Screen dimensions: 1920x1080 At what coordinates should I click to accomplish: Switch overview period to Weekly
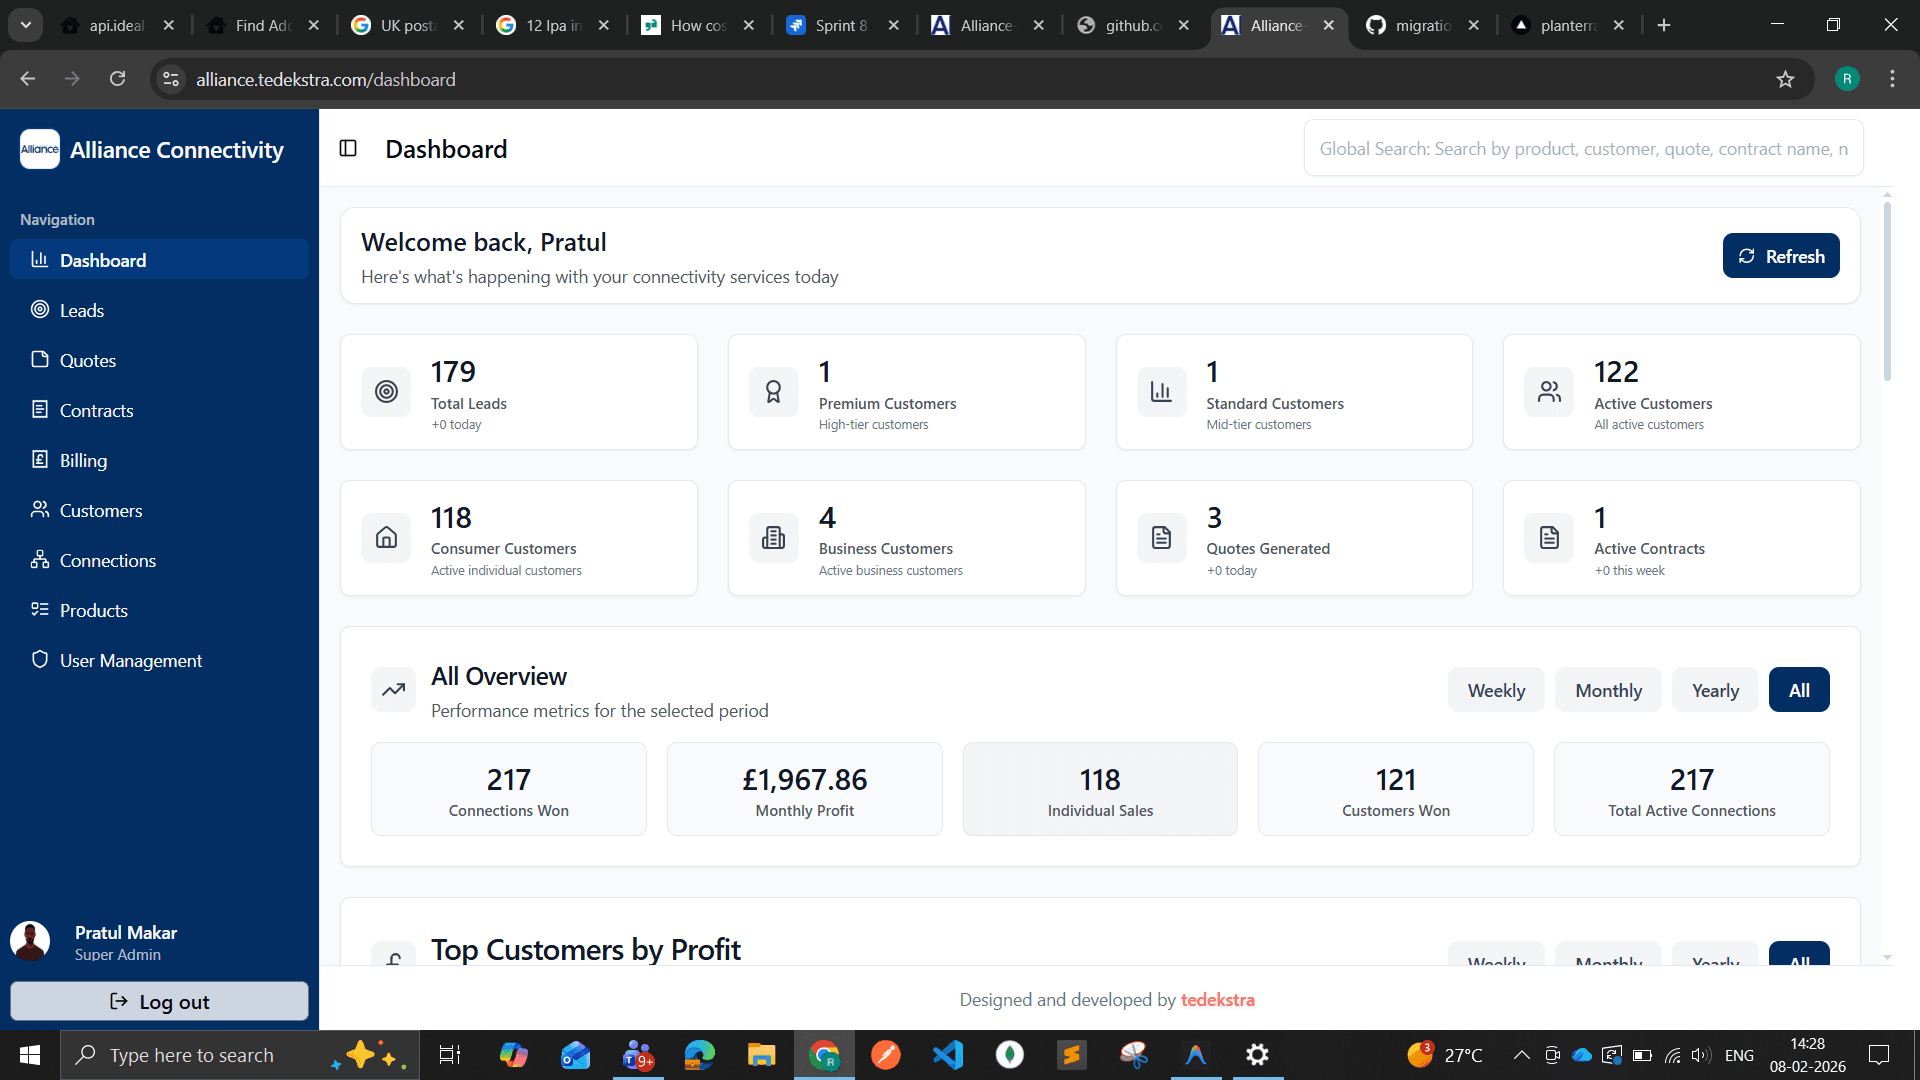(x=1496, y=690)
